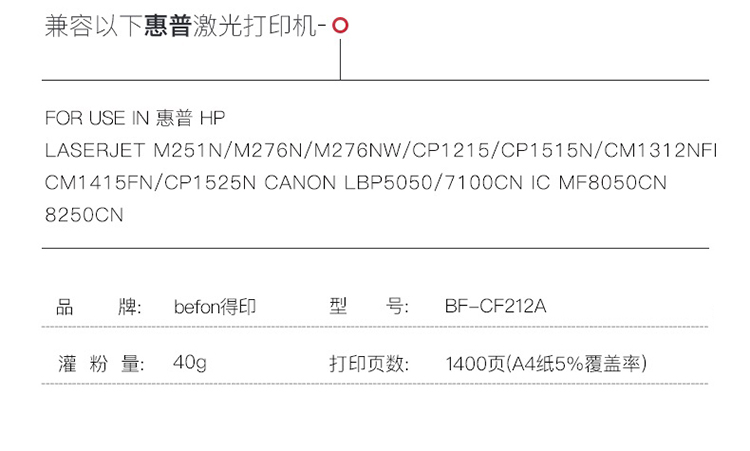Click the 型号 label
This screenshot has height=451, width=750.
(x=369, y=306)
